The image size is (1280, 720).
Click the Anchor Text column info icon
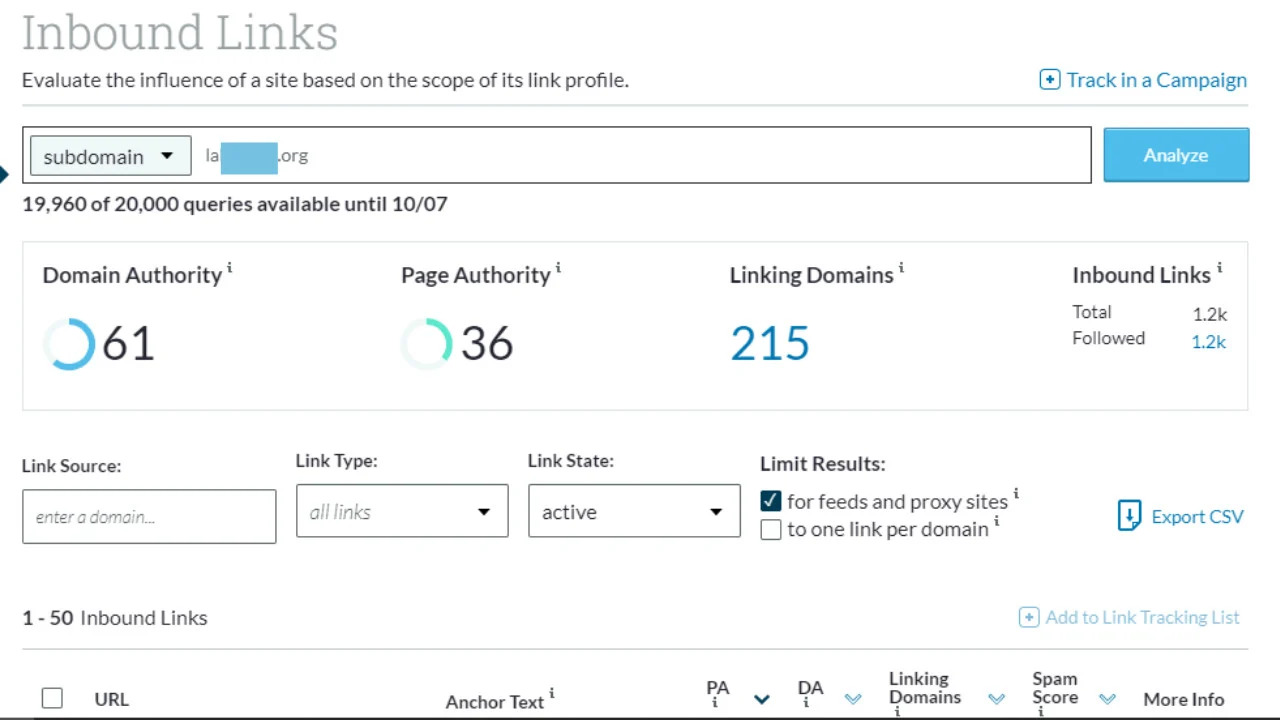[551, 691]
